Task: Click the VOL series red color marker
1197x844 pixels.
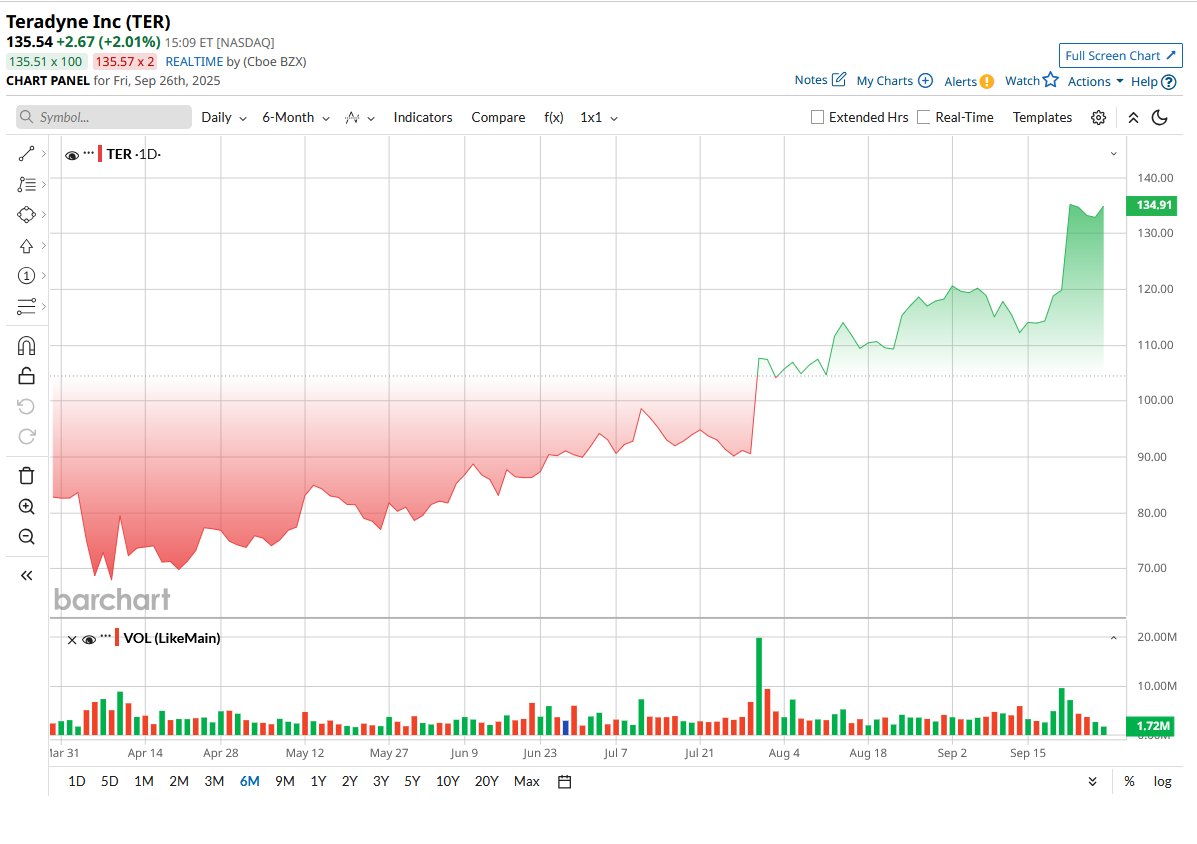Action: (x=117, y=638)
